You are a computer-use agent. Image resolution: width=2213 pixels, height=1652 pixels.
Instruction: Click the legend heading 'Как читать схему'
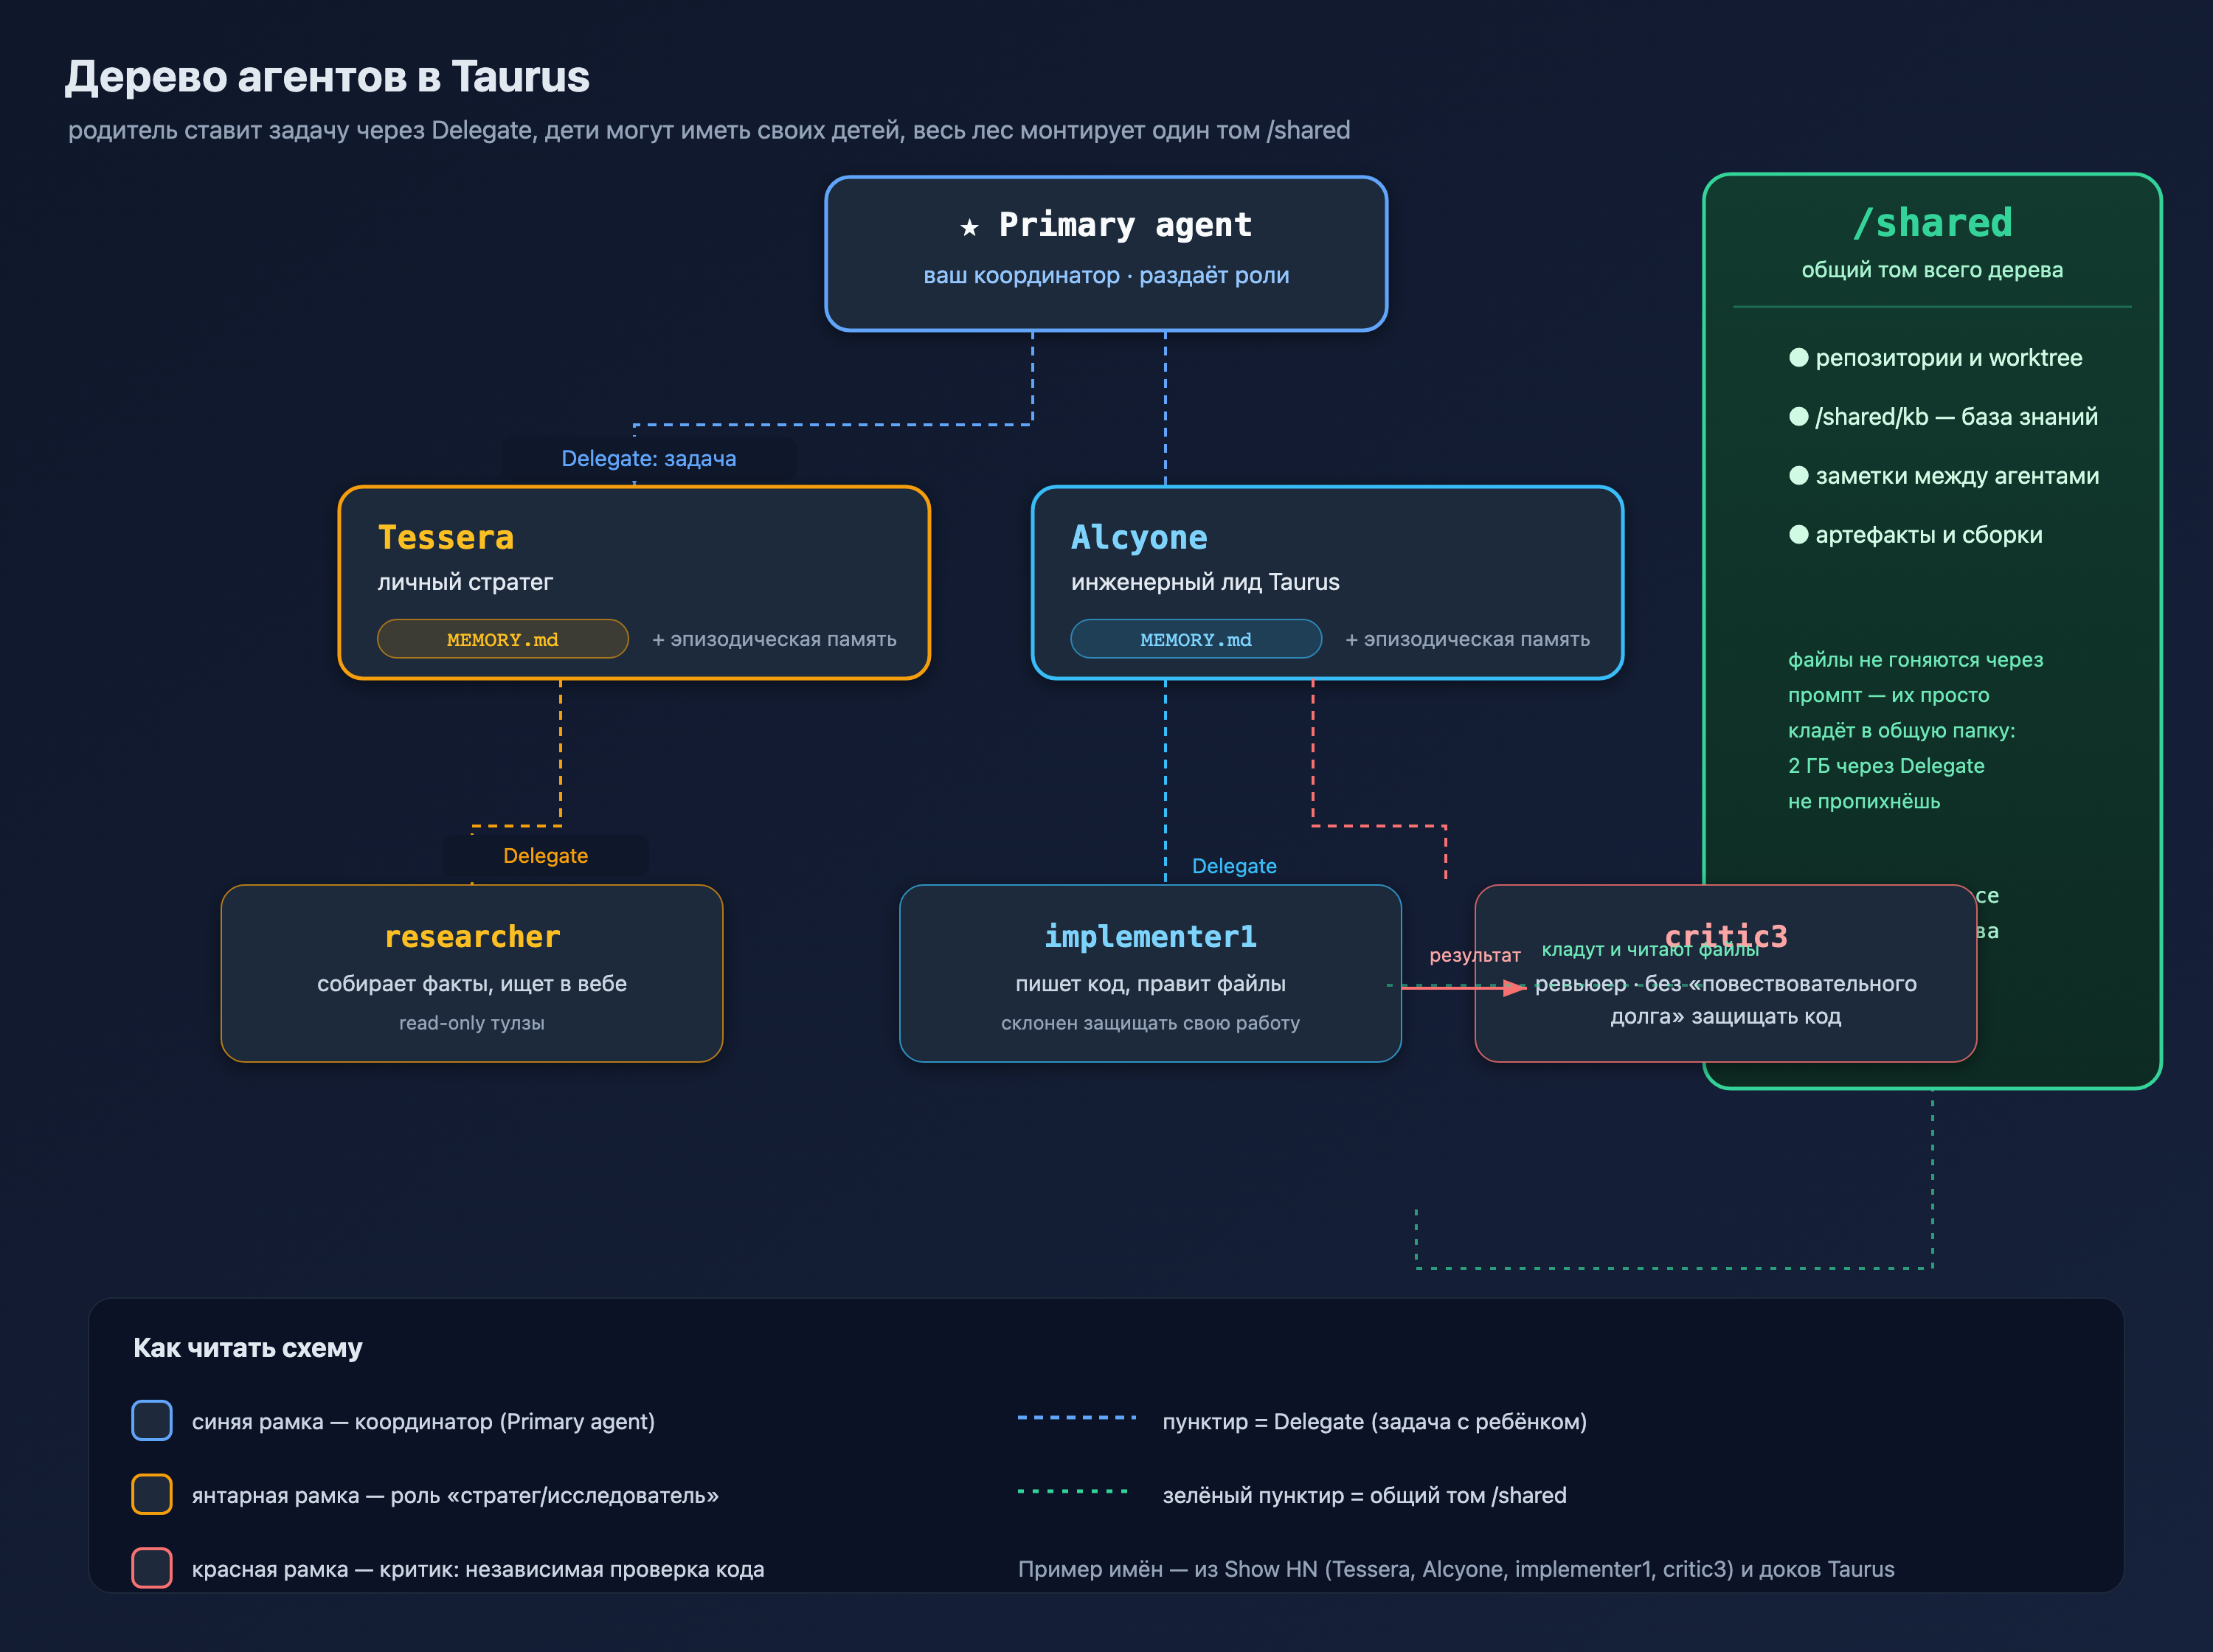tap(248, 1348)
